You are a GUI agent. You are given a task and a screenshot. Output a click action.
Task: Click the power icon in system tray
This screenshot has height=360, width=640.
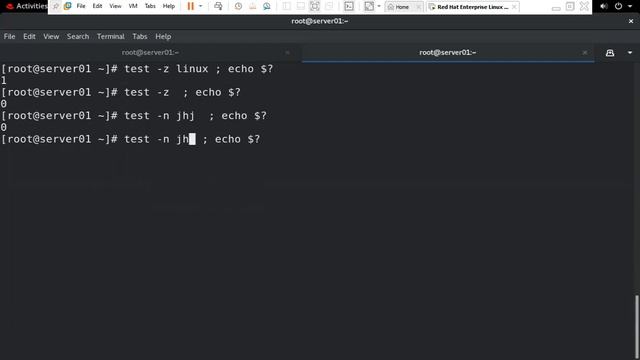point(618,6)
